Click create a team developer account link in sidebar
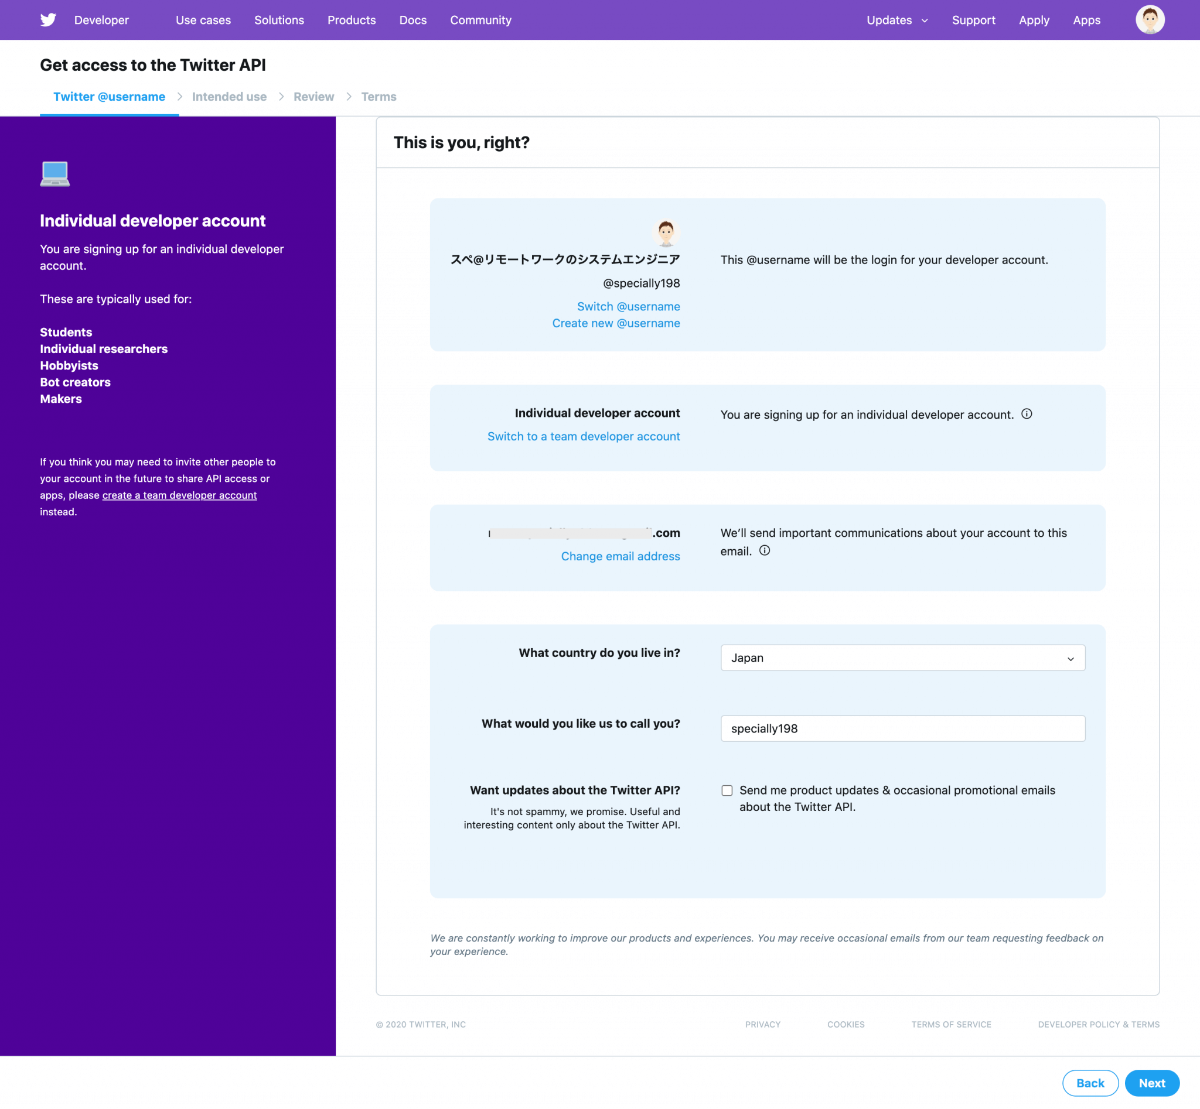The image size is (1200, 1109). (180, 496)
